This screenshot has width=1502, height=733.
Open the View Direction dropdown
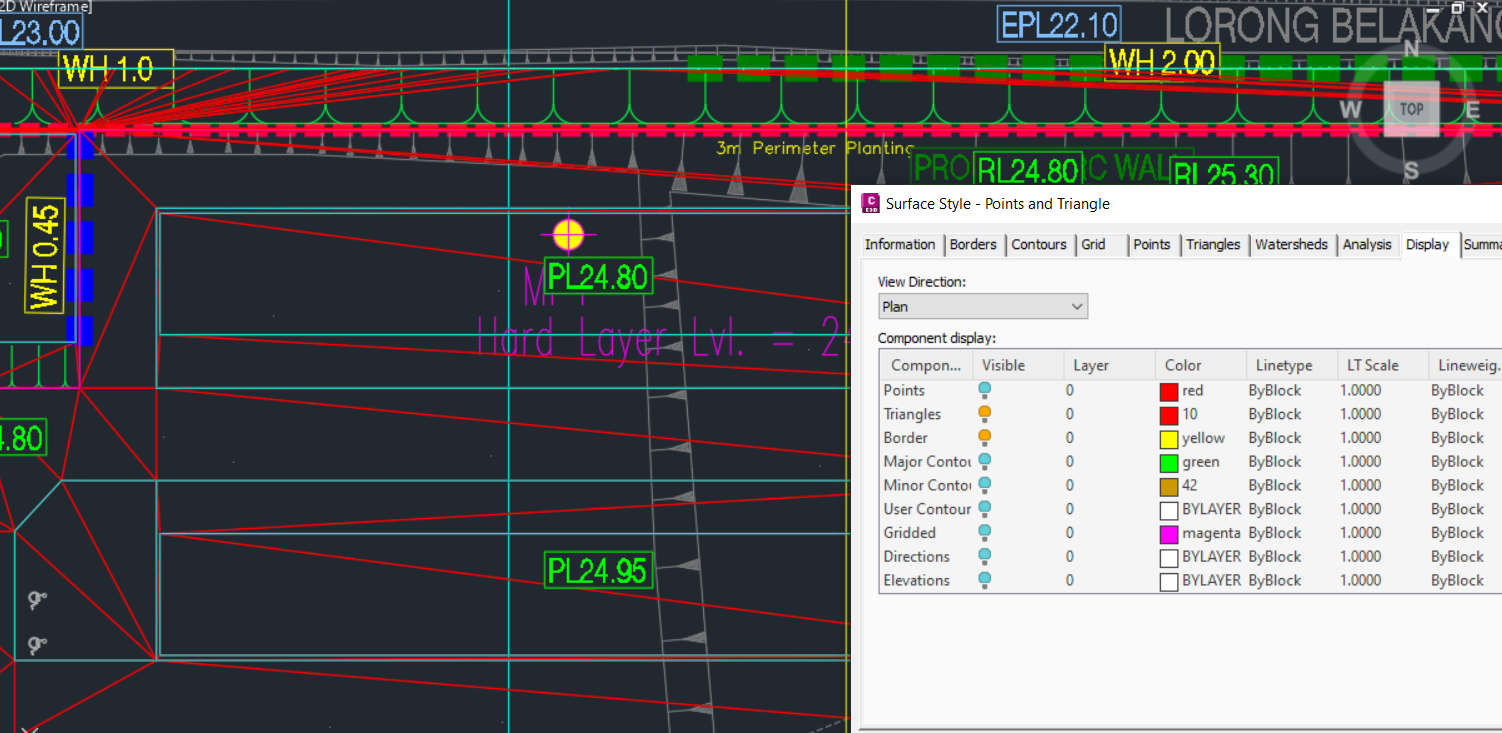coord(982,307)
